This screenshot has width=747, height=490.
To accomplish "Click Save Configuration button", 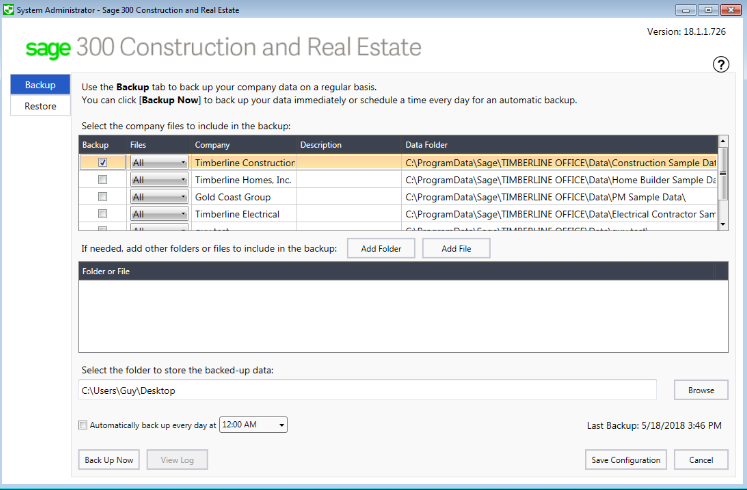I will pos(626,460).
